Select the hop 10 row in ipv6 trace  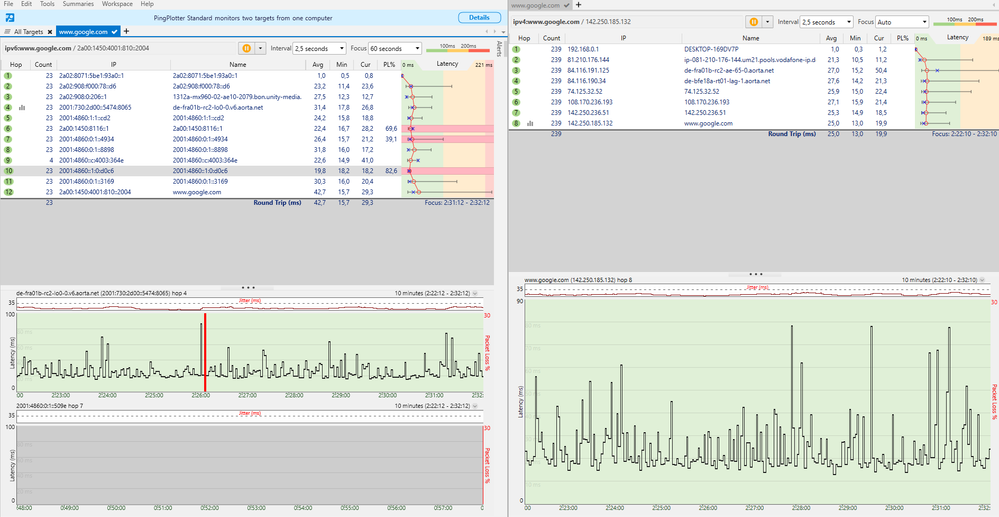point(200,171)
